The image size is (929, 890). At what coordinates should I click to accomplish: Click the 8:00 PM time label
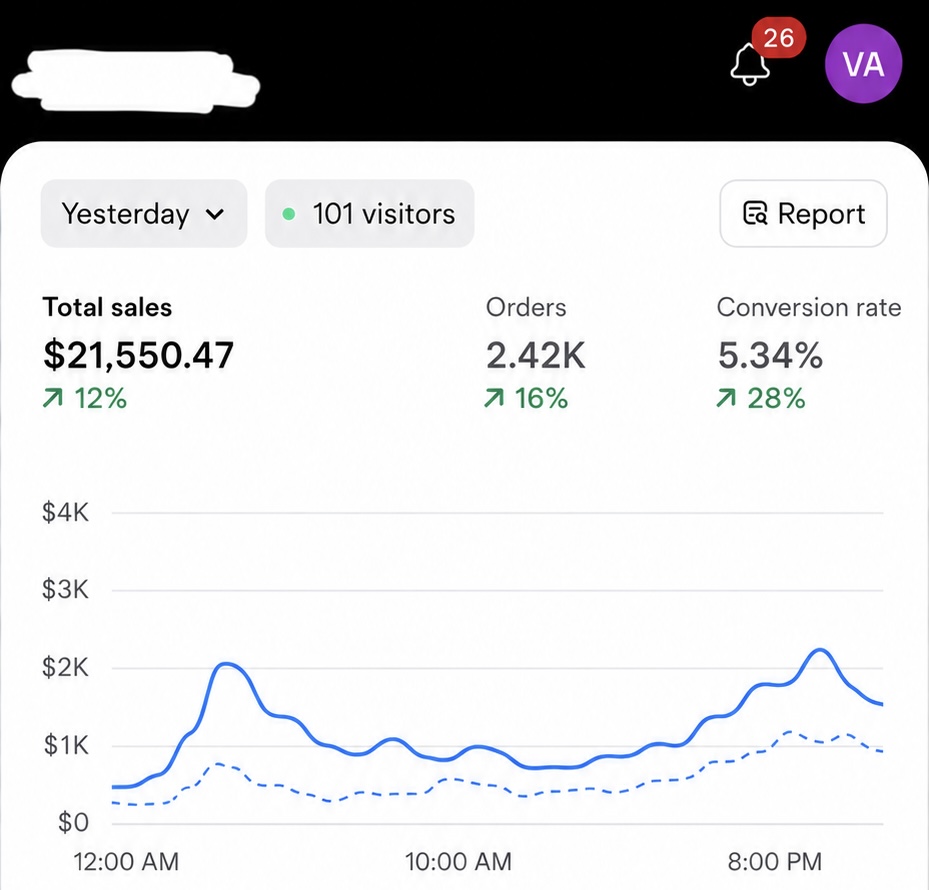tap(775, 862)
